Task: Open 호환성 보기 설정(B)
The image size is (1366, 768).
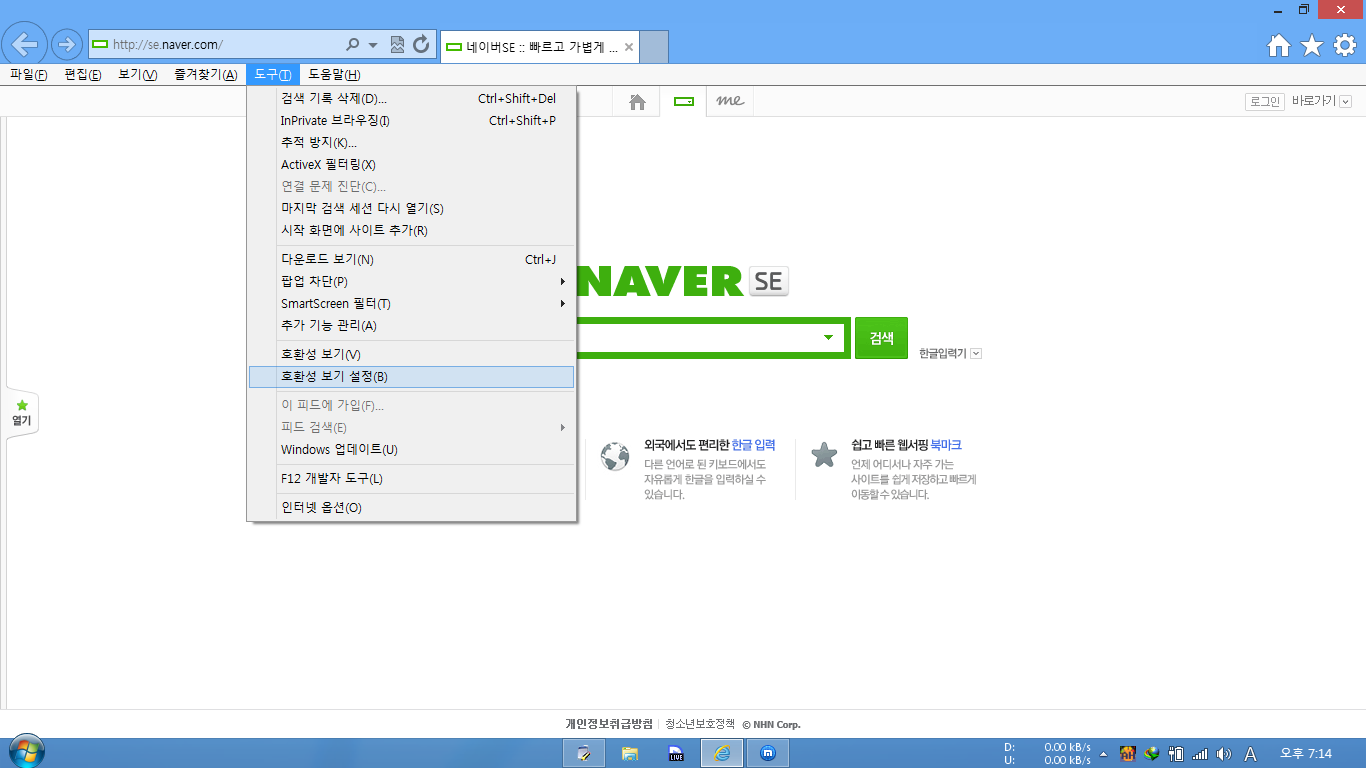Action: tap(412, 377)
